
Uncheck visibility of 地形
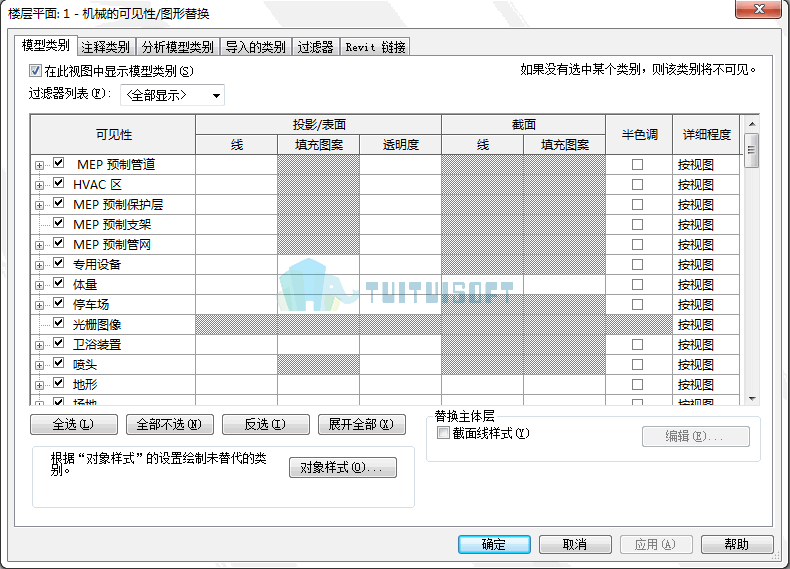(59, 383)
